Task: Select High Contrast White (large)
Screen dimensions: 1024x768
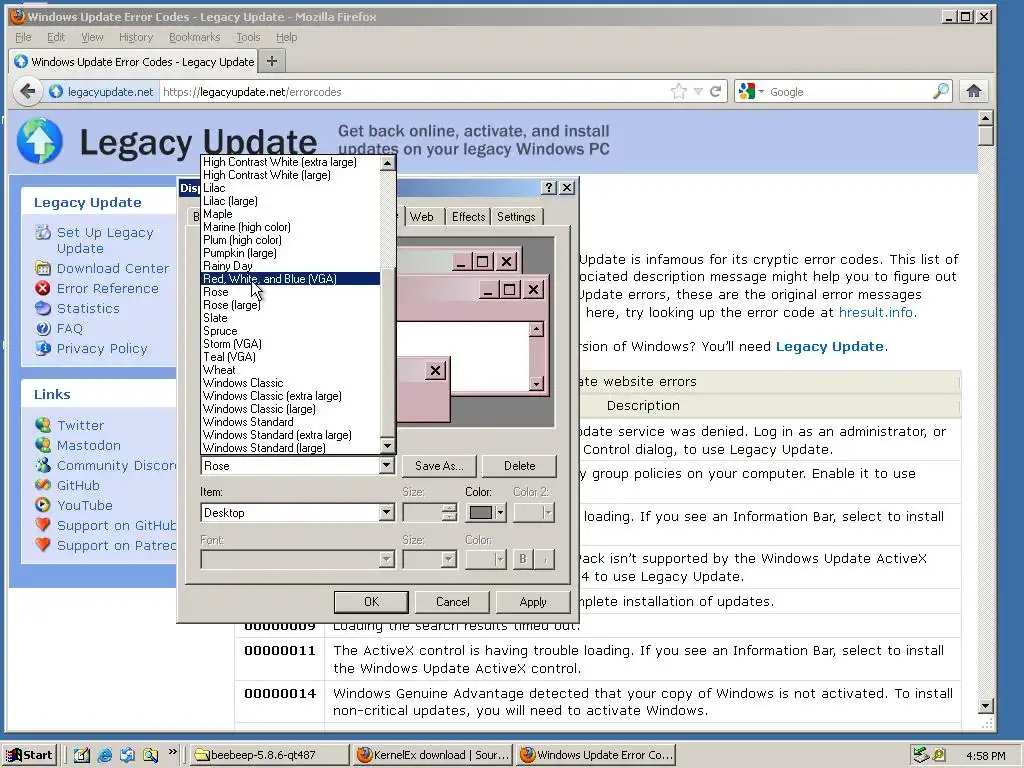Action: [291, 175]
